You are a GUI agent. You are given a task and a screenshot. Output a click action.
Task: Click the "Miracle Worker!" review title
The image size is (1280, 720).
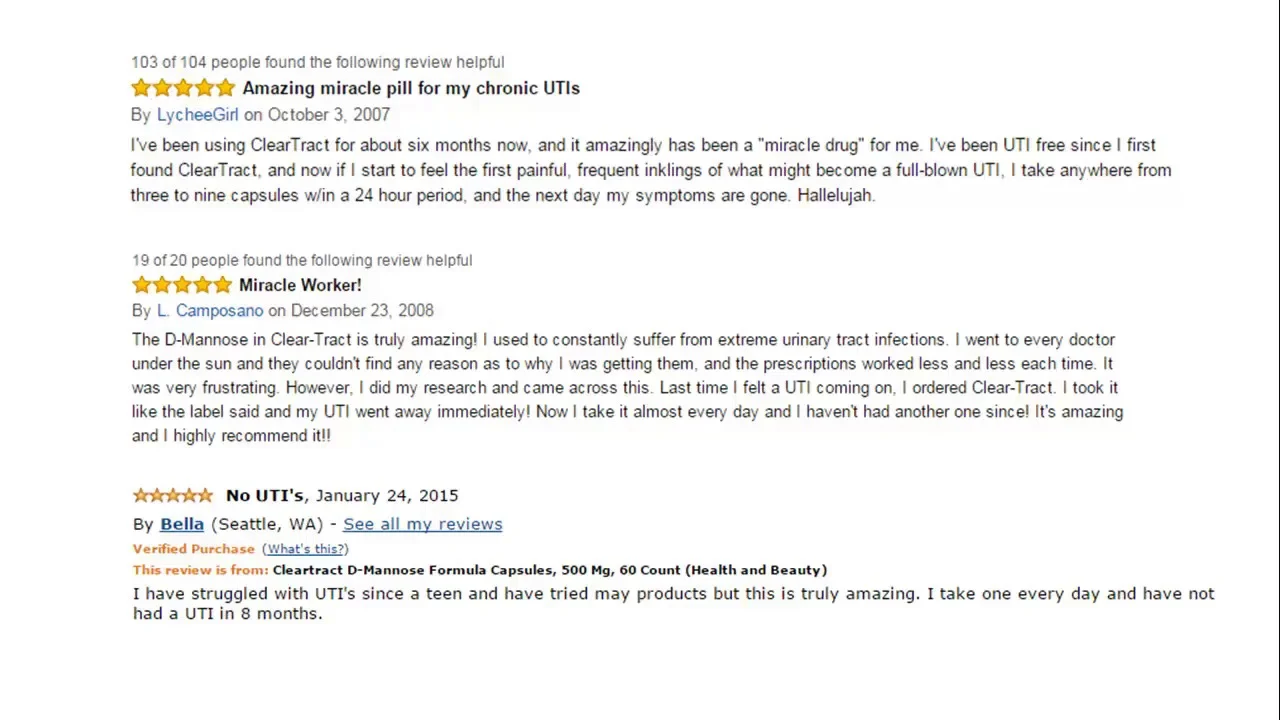(300, 285)
